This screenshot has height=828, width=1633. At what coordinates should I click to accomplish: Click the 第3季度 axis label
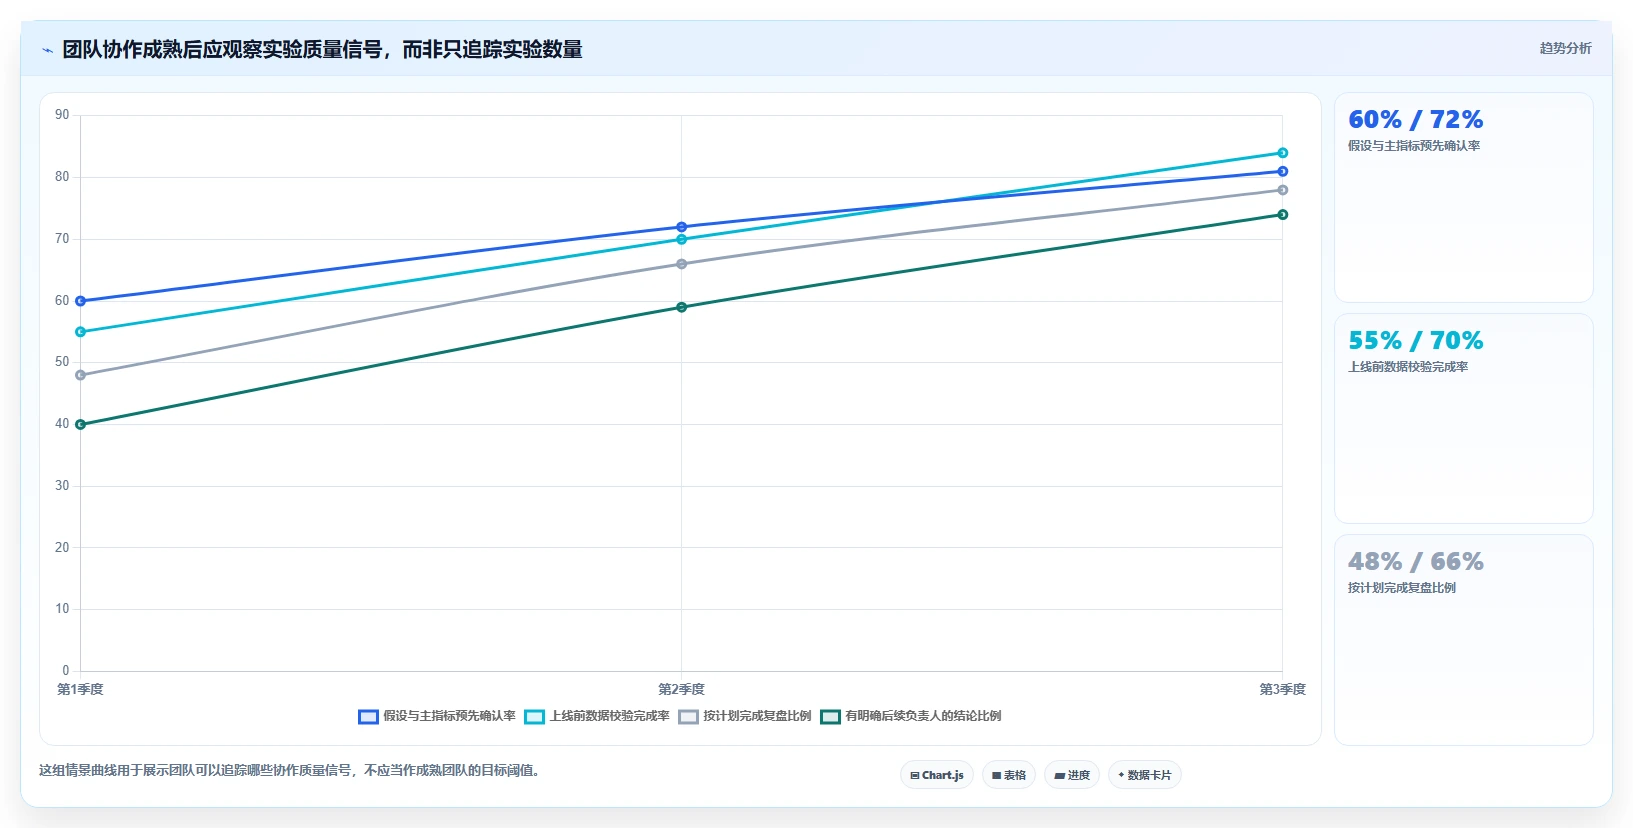[1283, 689]
